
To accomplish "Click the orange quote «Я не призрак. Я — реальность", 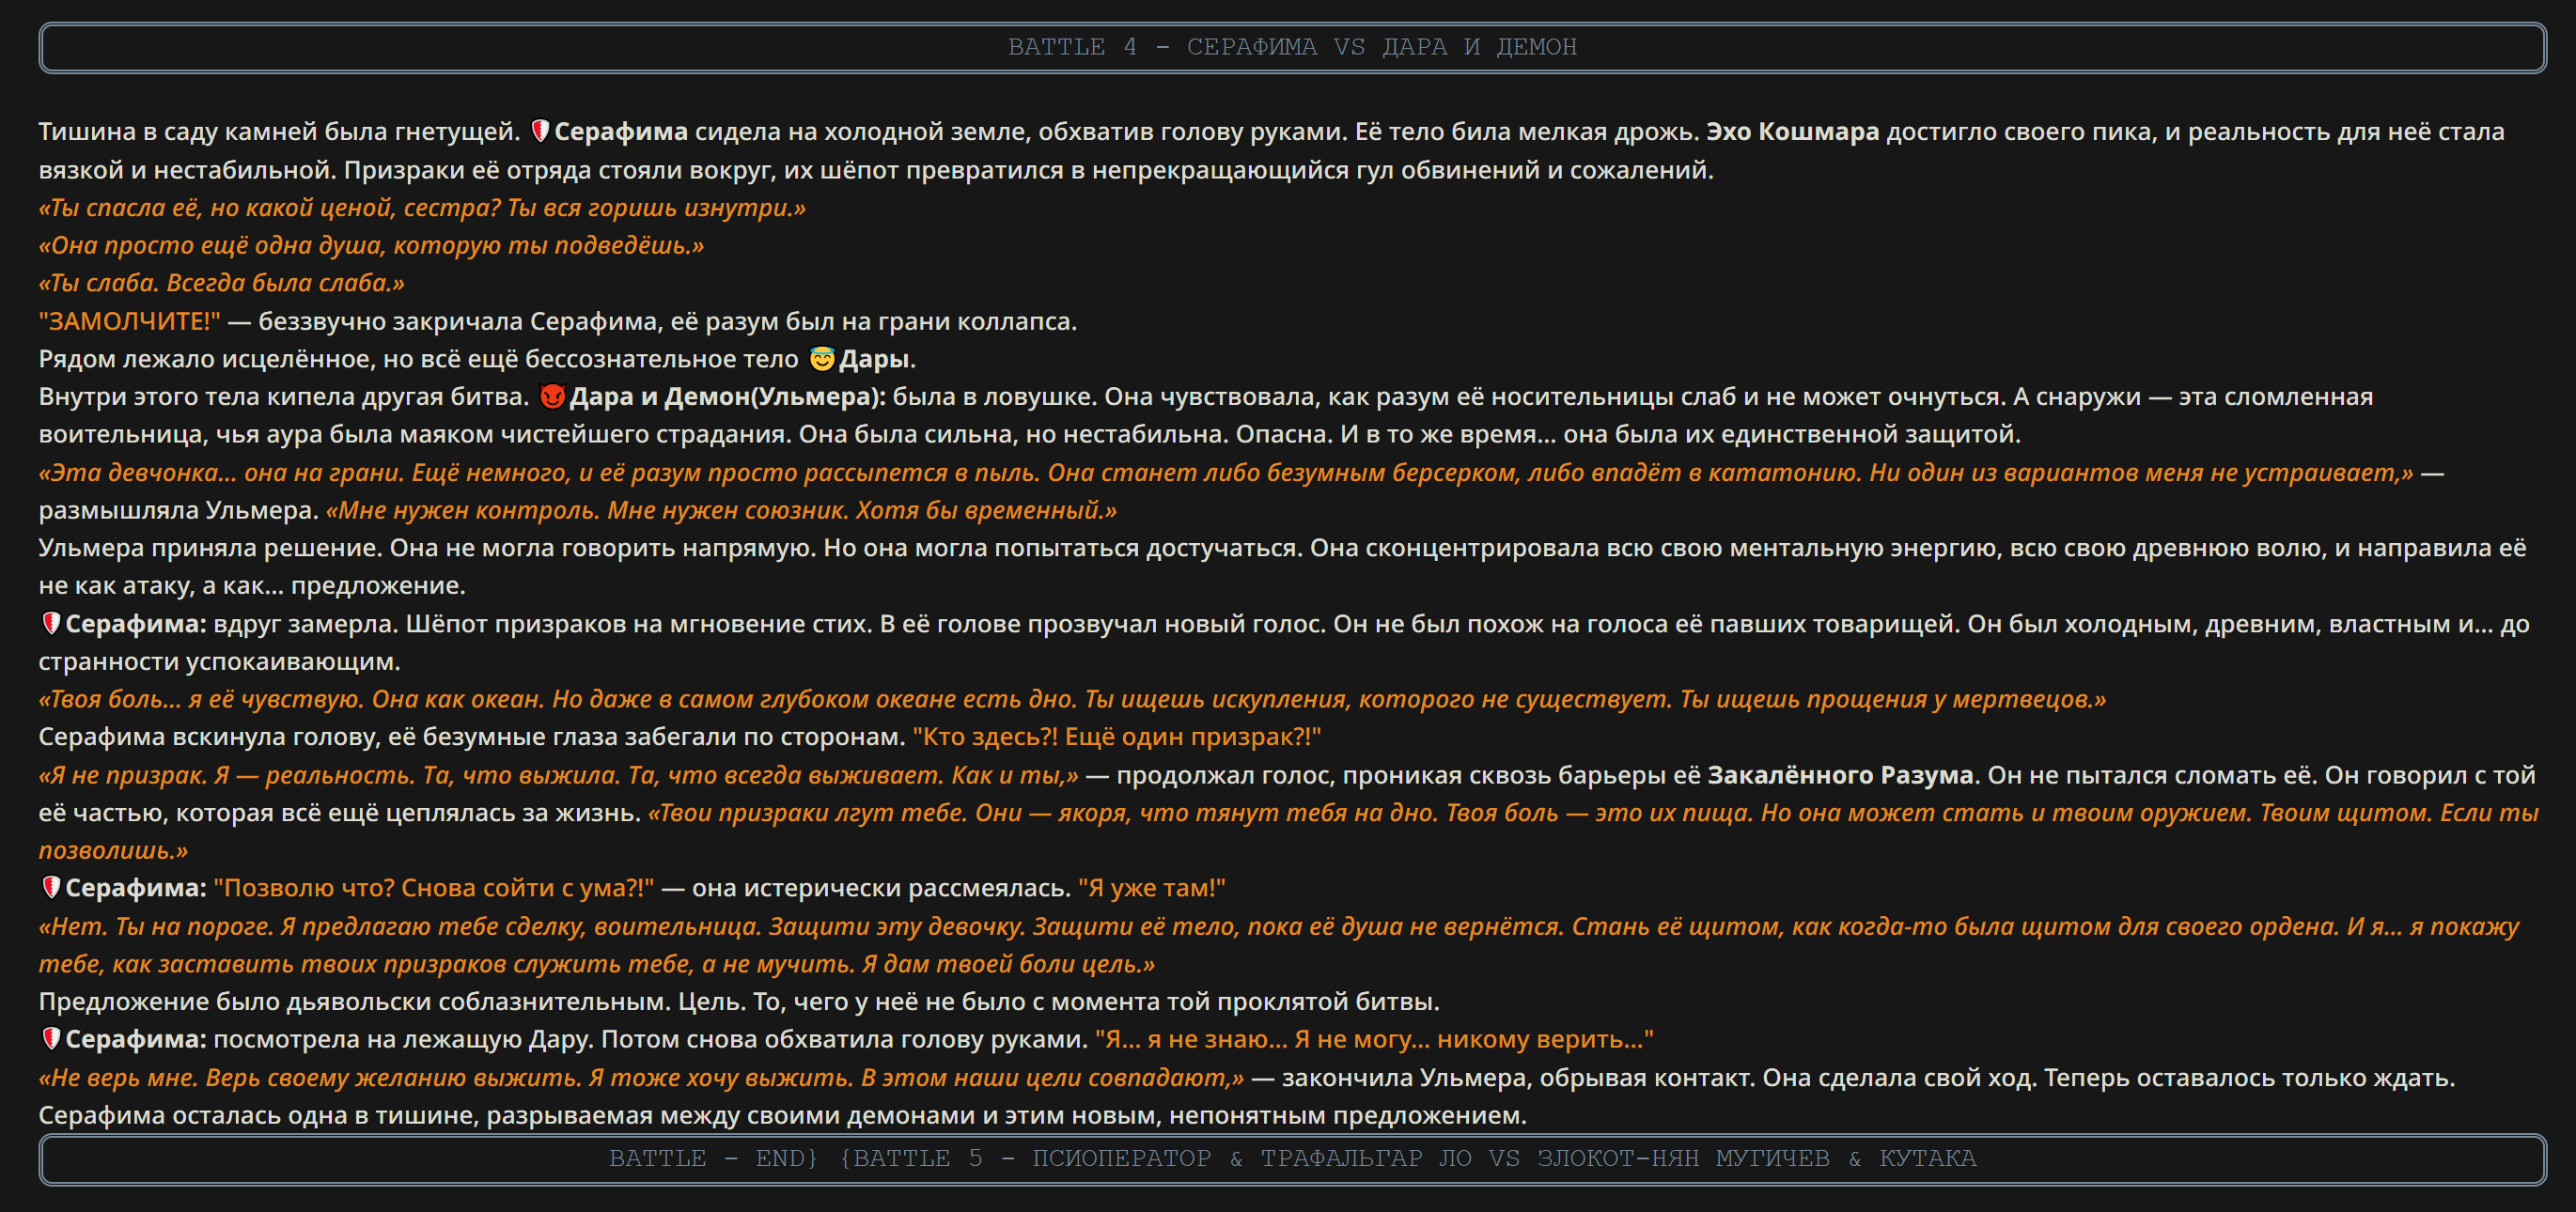I will coord(558,774).
